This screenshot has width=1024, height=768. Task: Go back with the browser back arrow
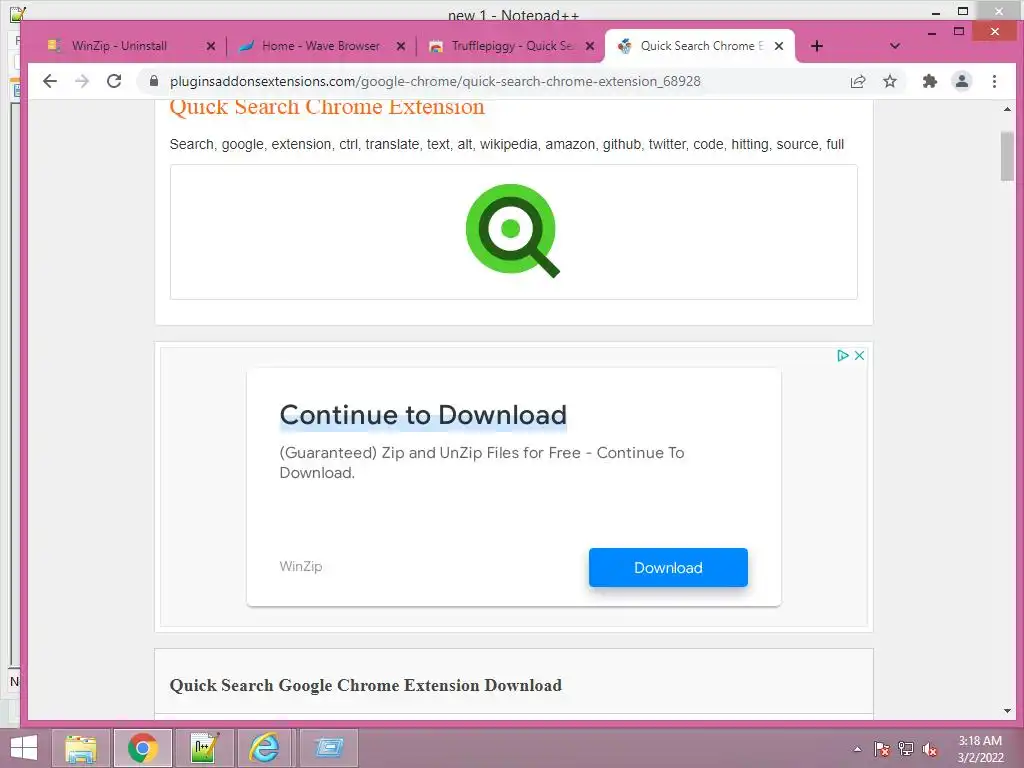click(x=50, y=81)
